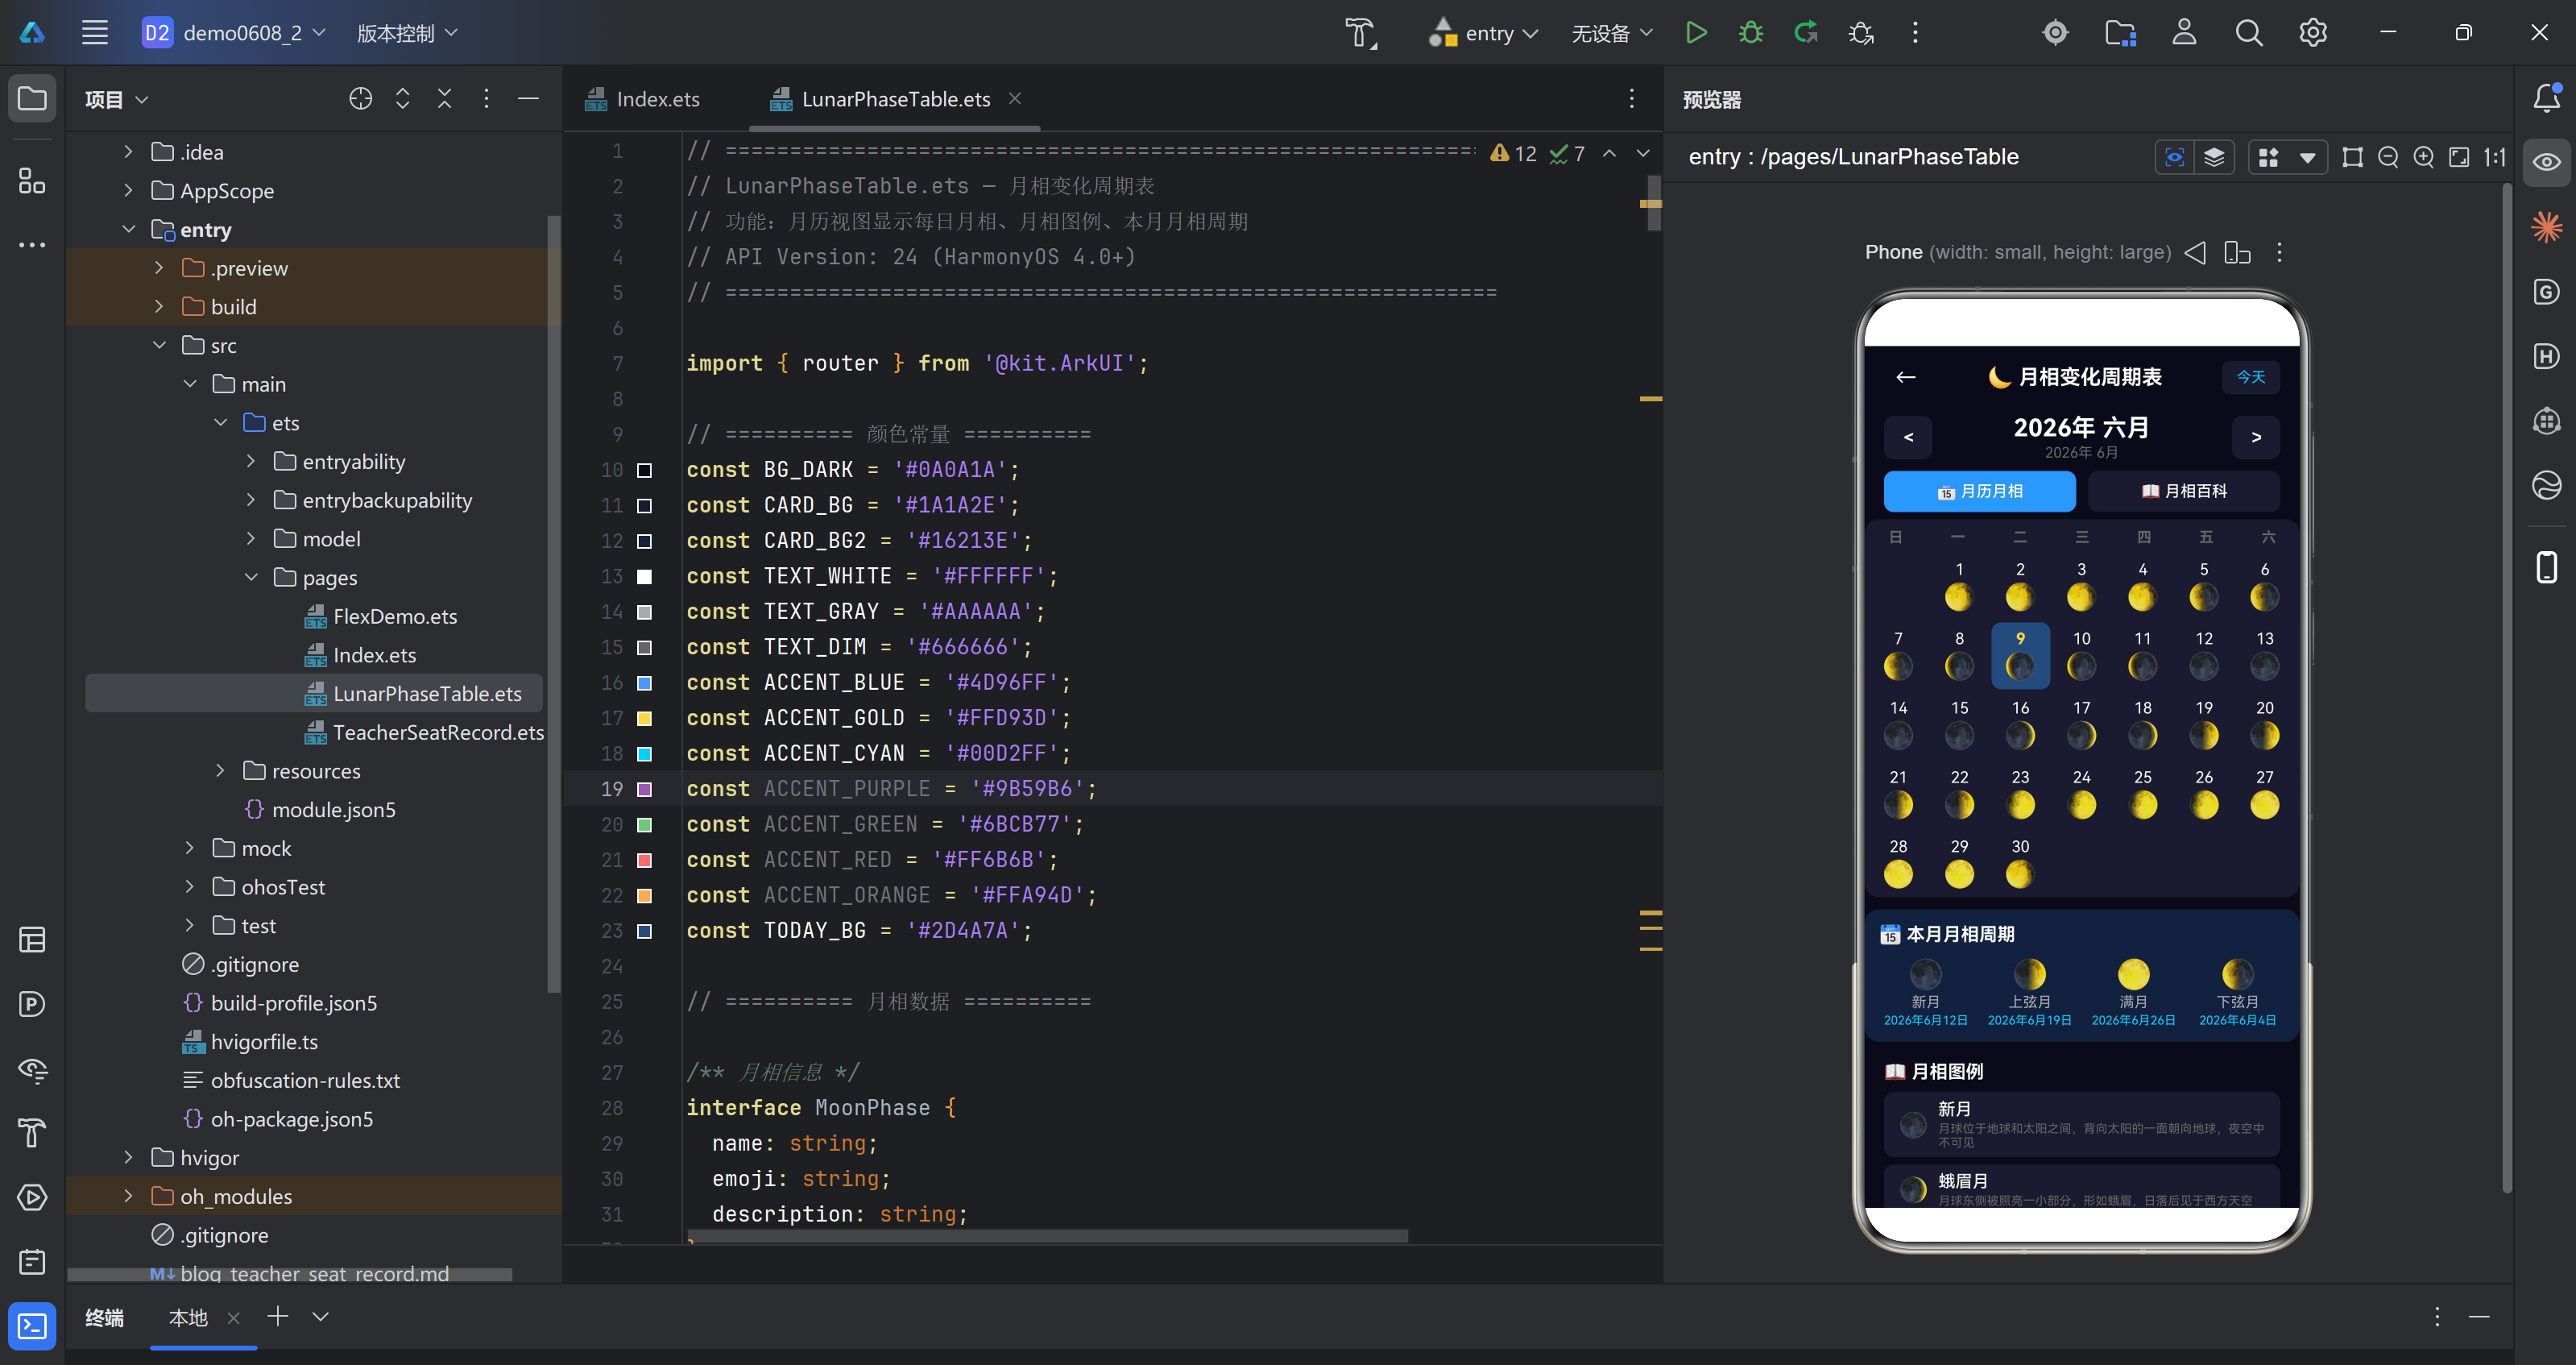The image size is (2576, 1365).
Task: Toggle the inspector mode in previewer
Action: (x=2174, y=157)
